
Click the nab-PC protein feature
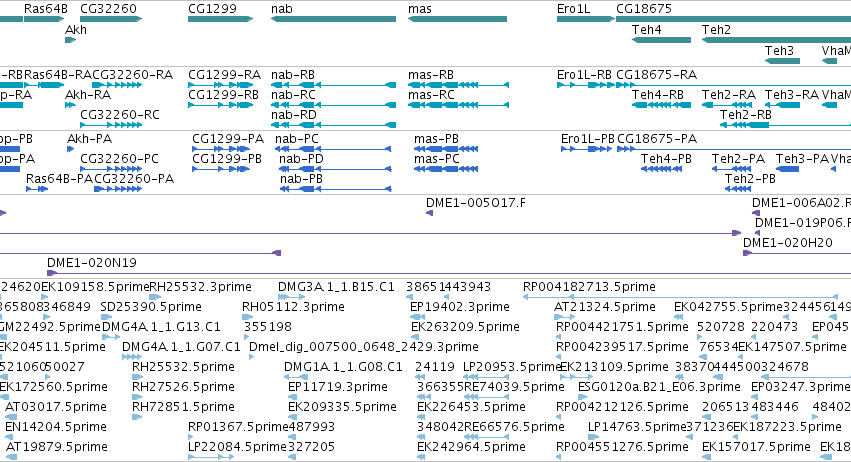[x=335, y=149]
